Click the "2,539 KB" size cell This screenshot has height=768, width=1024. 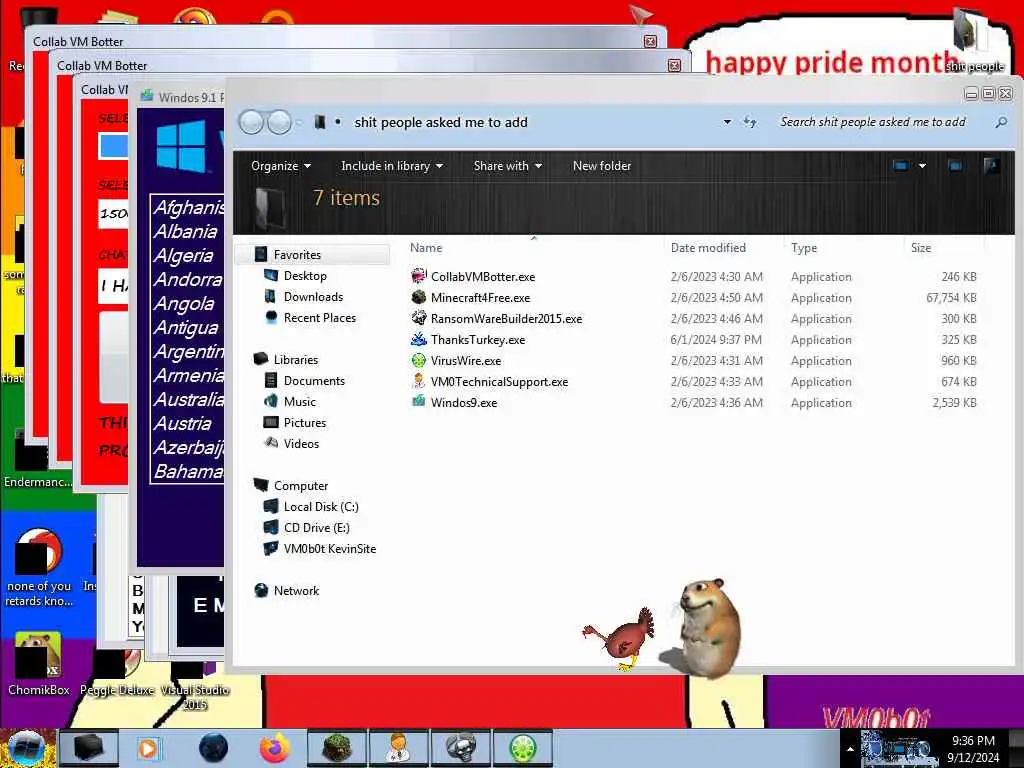(954, 402)
